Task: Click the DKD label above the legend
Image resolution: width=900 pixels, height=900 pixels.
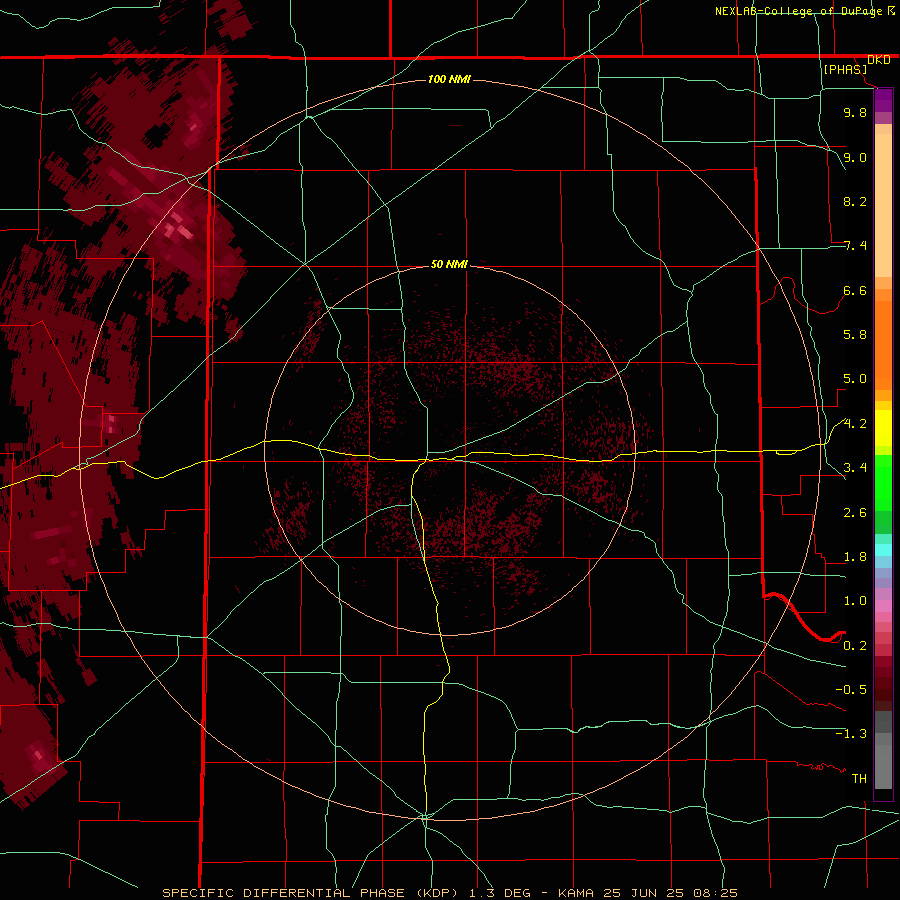Action: click(879, 60)
